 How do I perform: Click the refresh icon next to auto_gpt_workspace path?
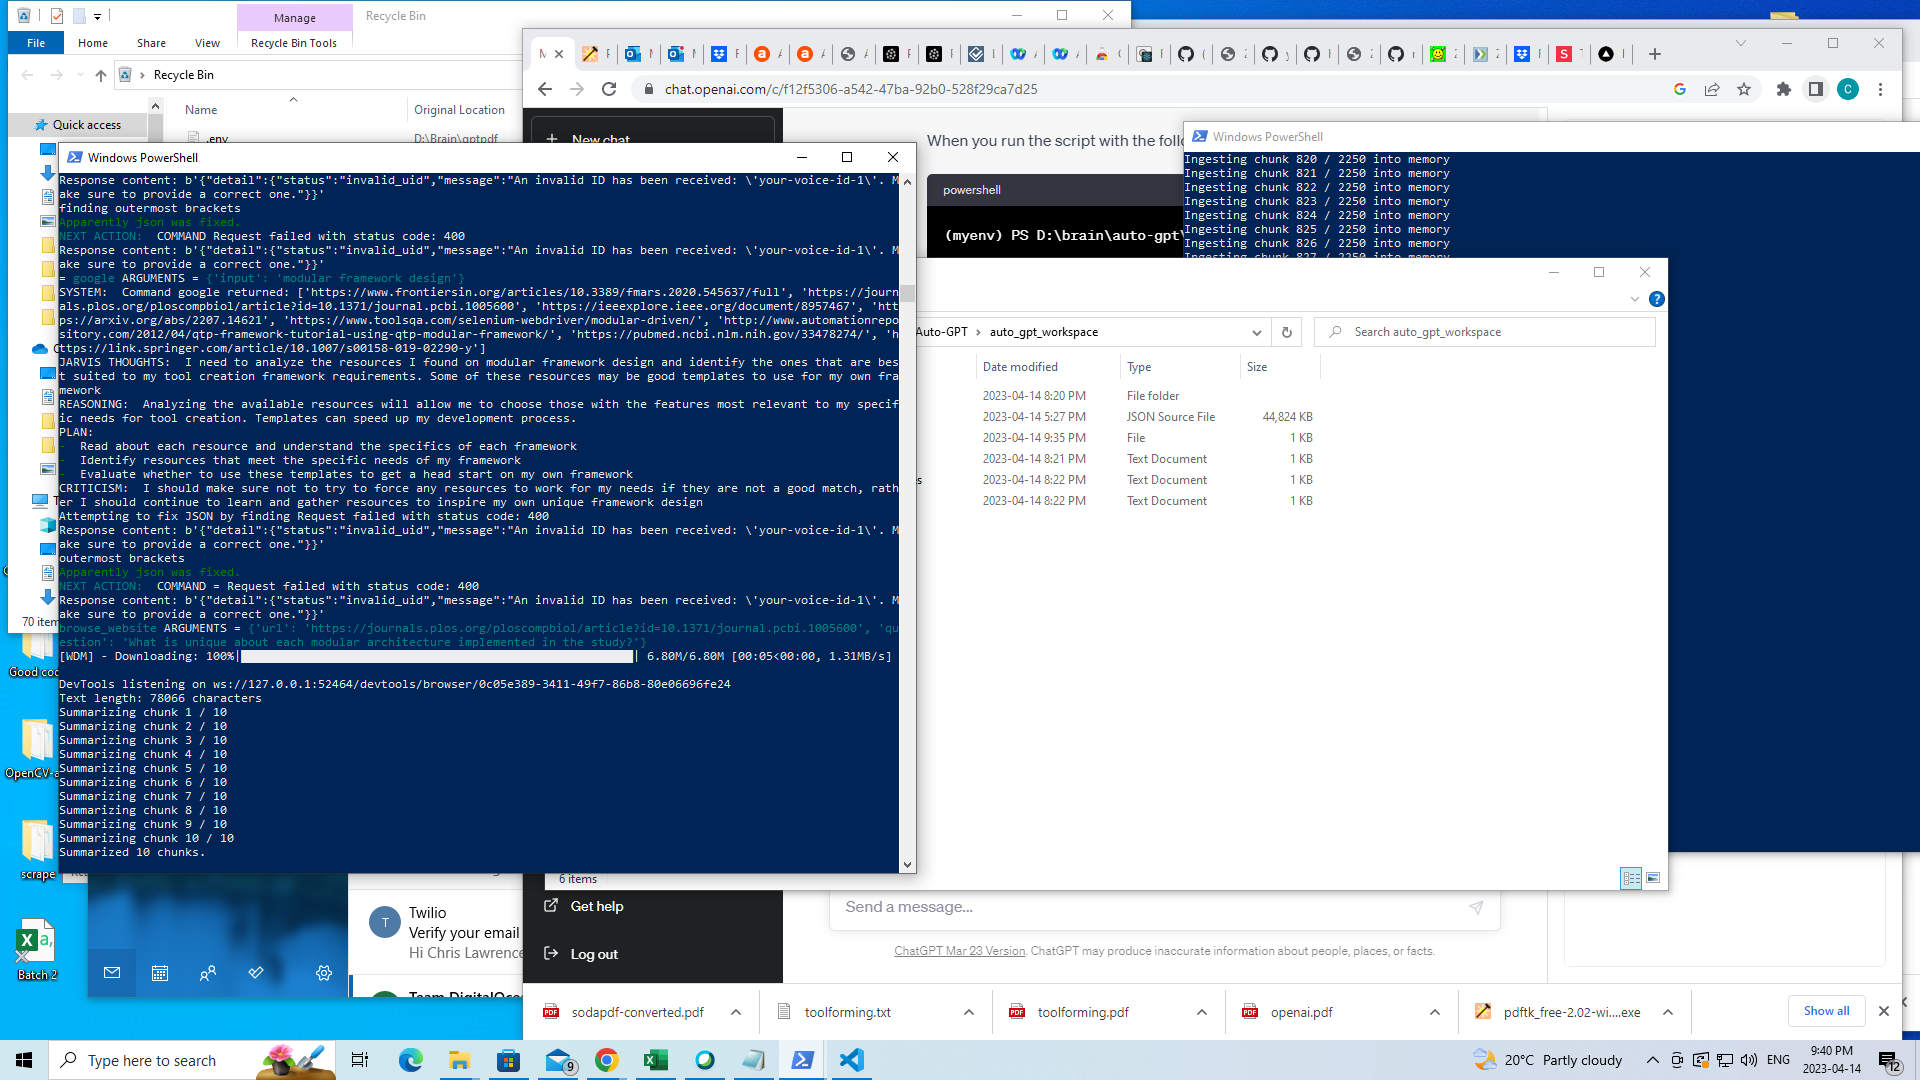point(1286,332)
